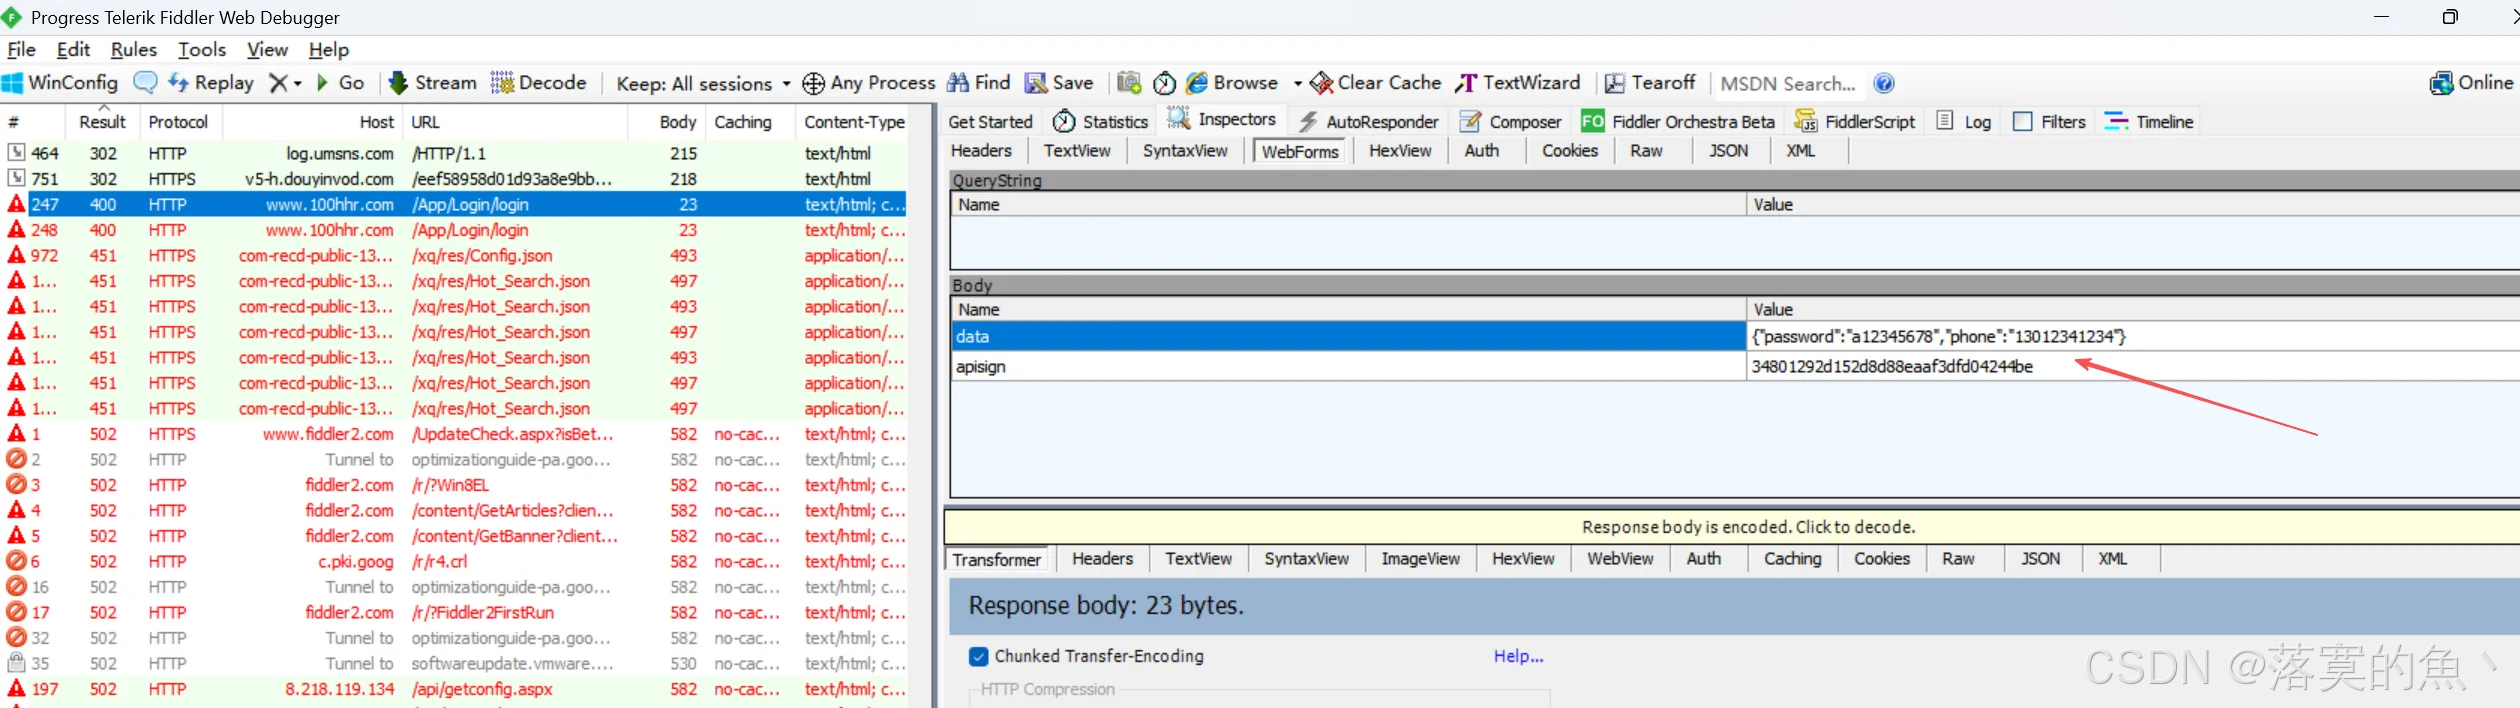Select the ImageView response tab
2520x708 pixels.
[1420, 559]
